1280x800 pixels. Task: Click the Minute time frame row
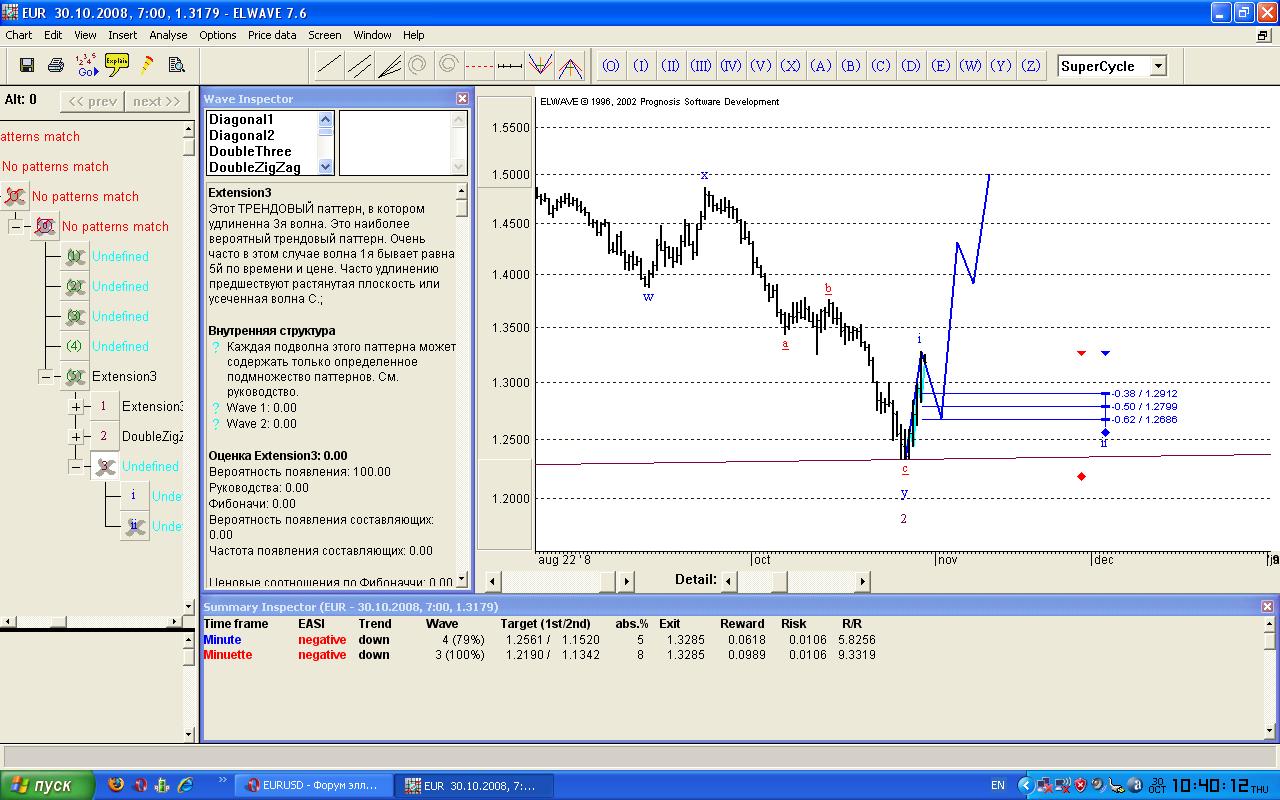pos(539,640)
